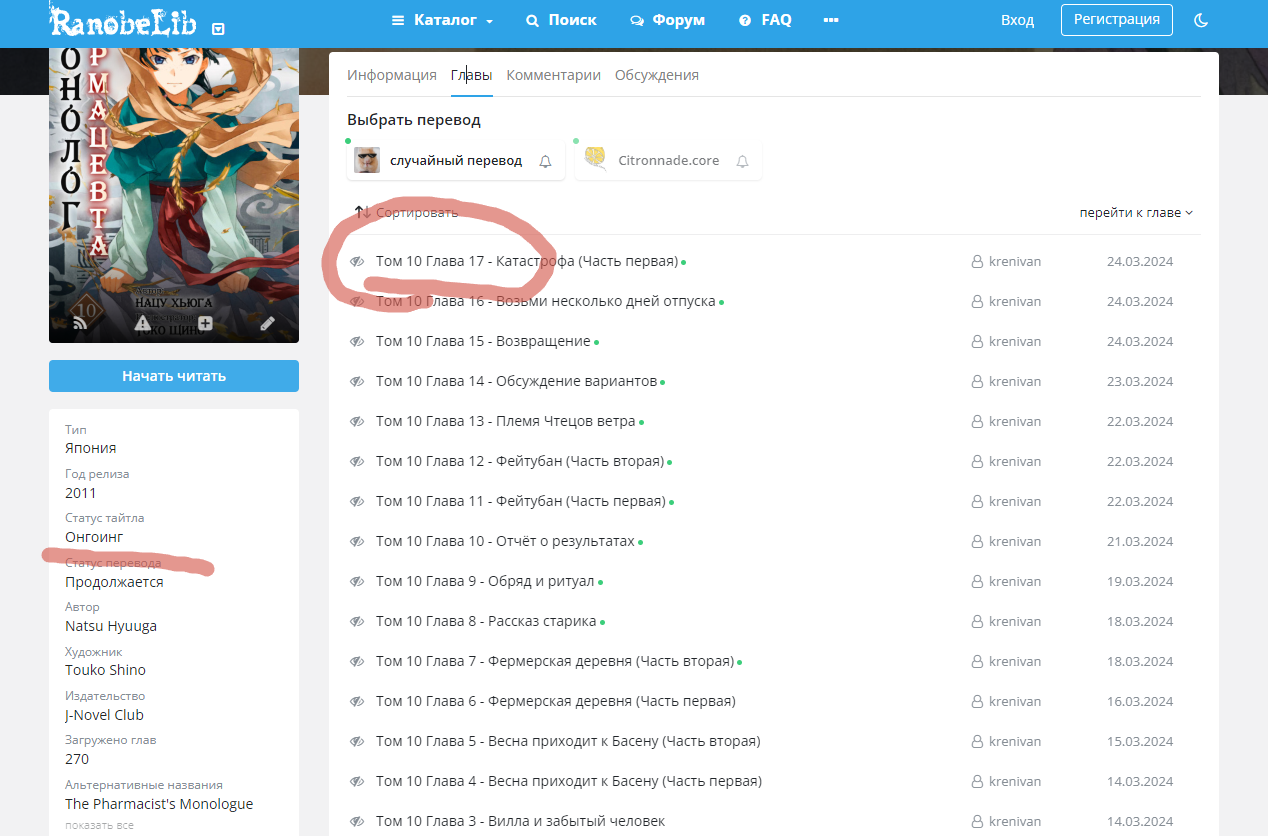This screenshot has height=836, width=1268.
Task: Click the sort arrows icon beside Сортировать
Action: (363, 212)
